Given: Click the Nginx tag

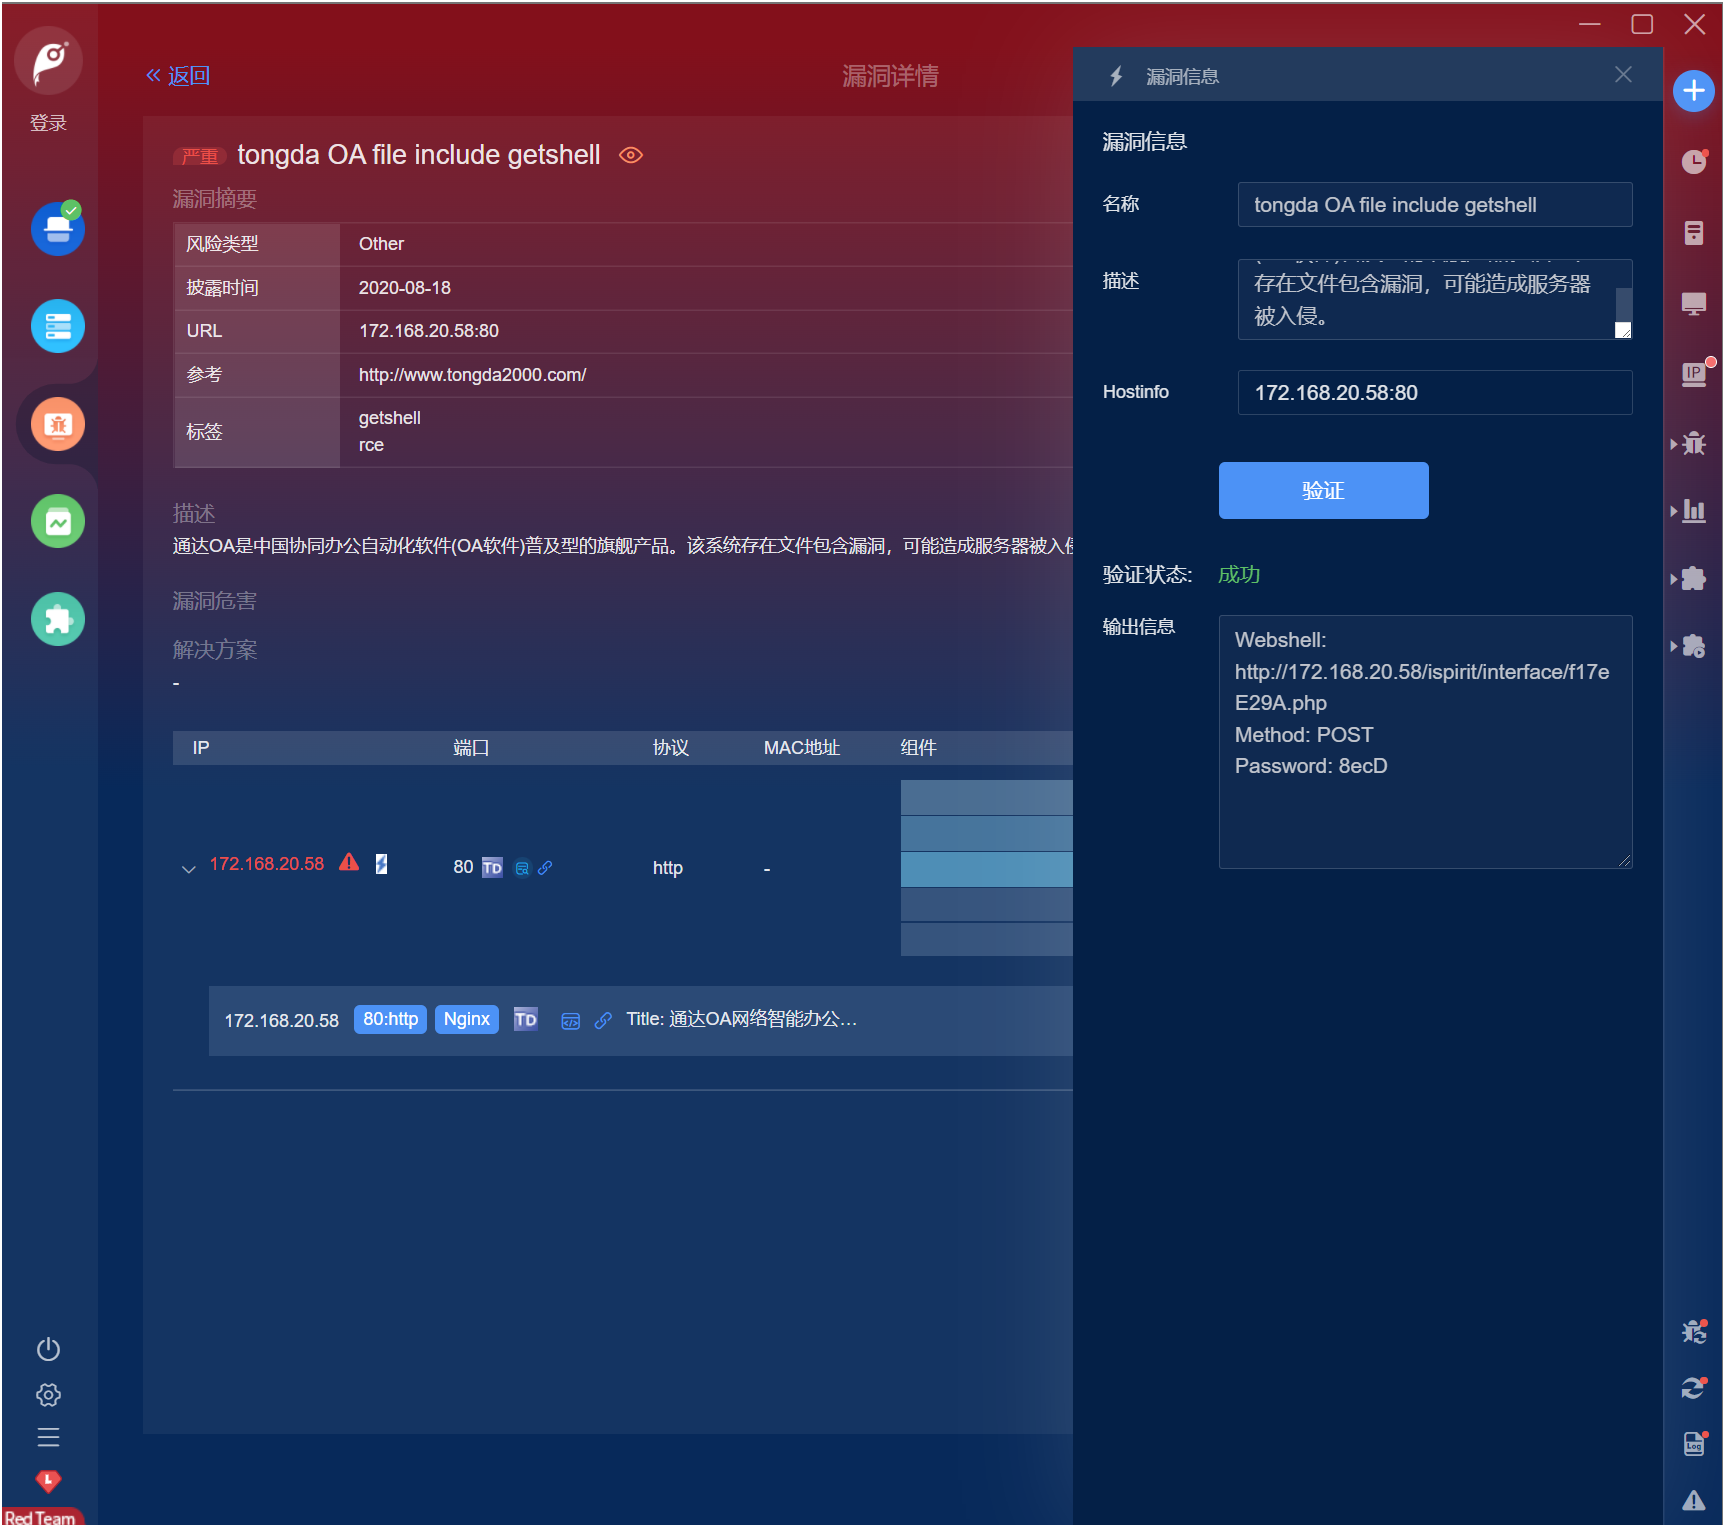Looking at the screenshot, I should coord(467,1019).
